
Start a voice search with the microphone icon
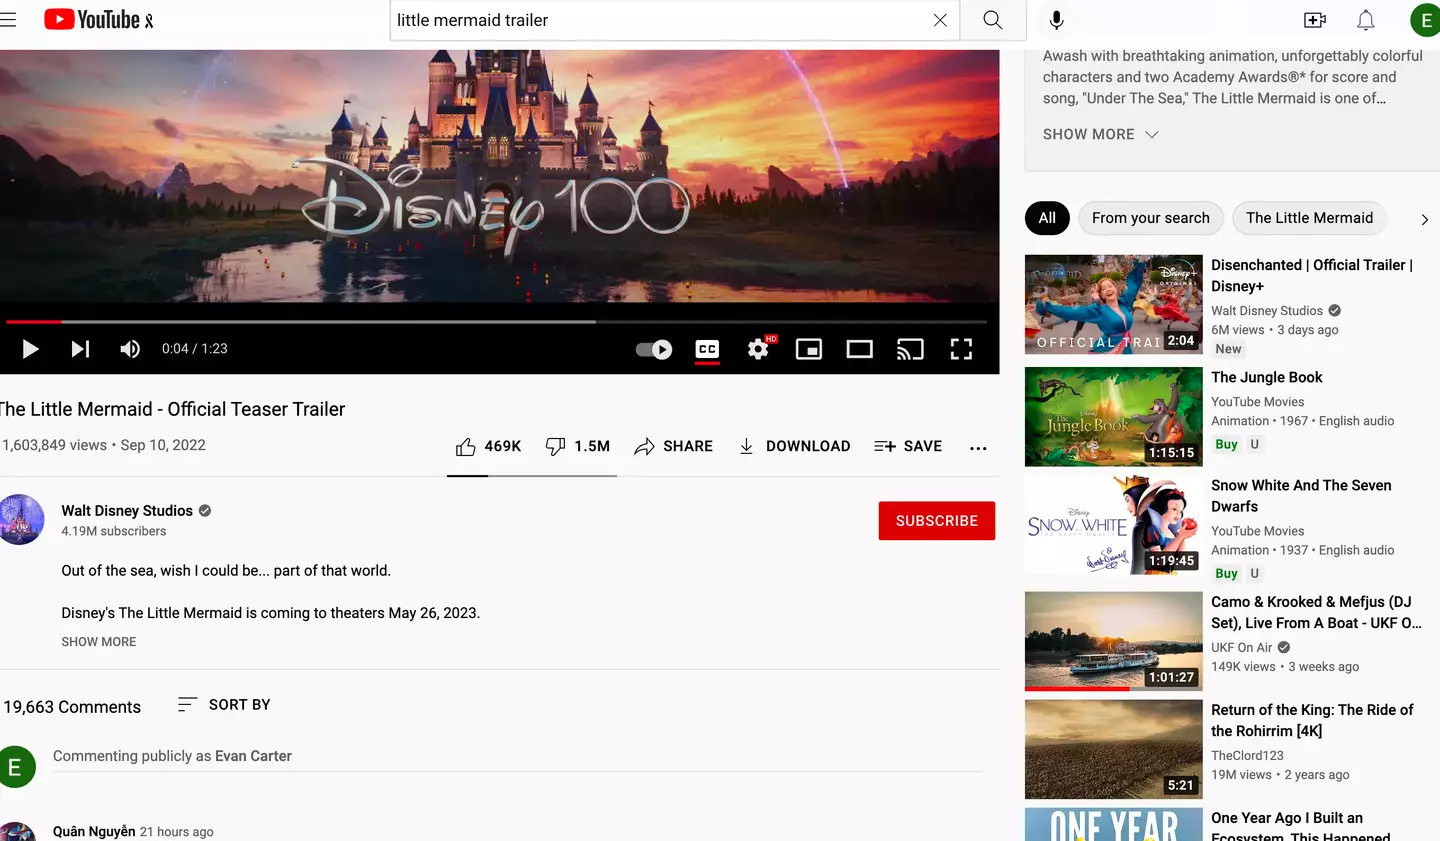coord(1056,19)
